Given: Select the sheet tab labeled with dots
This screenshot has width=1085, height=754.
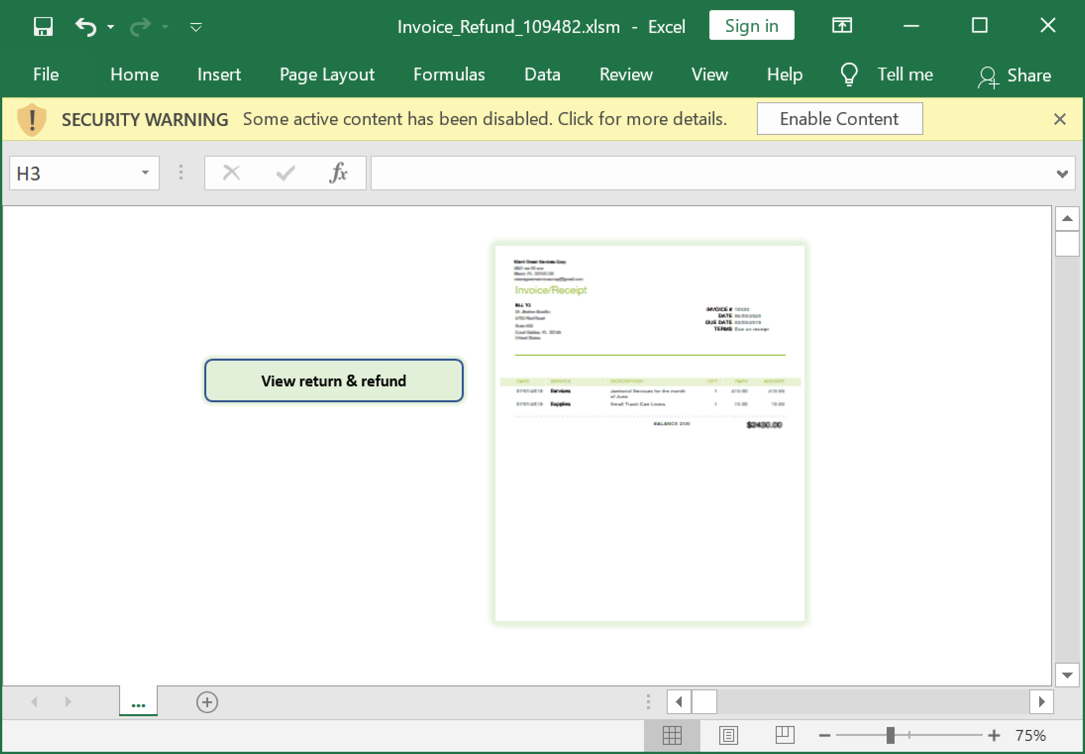Looking at the screenshot, I should coord(138,701).
